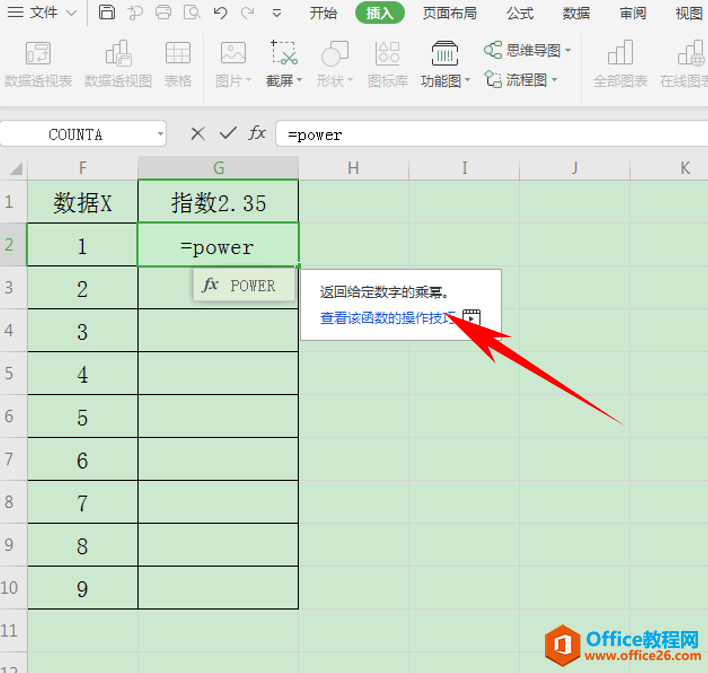Switch to the 页面布局 tab

pyautogui.click(x=449, y=13)
